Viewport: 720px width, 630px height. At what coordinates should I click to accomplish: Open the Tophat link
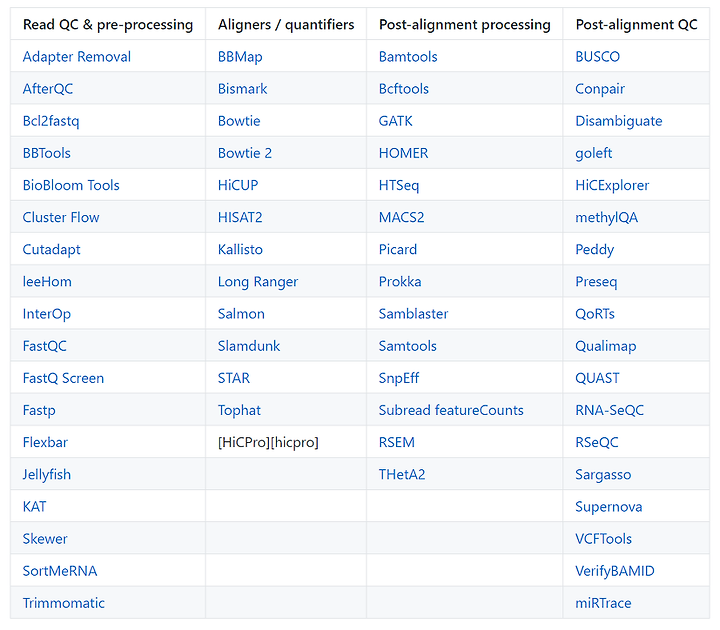click(x=239, y=411)
